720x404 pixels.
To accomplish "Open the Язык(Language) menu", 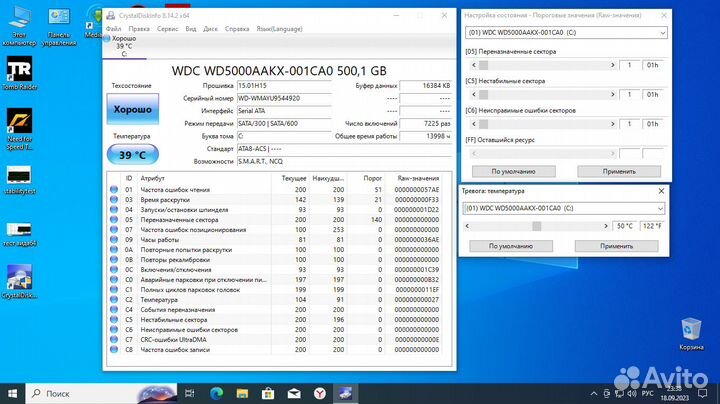I will click(279, 28).
